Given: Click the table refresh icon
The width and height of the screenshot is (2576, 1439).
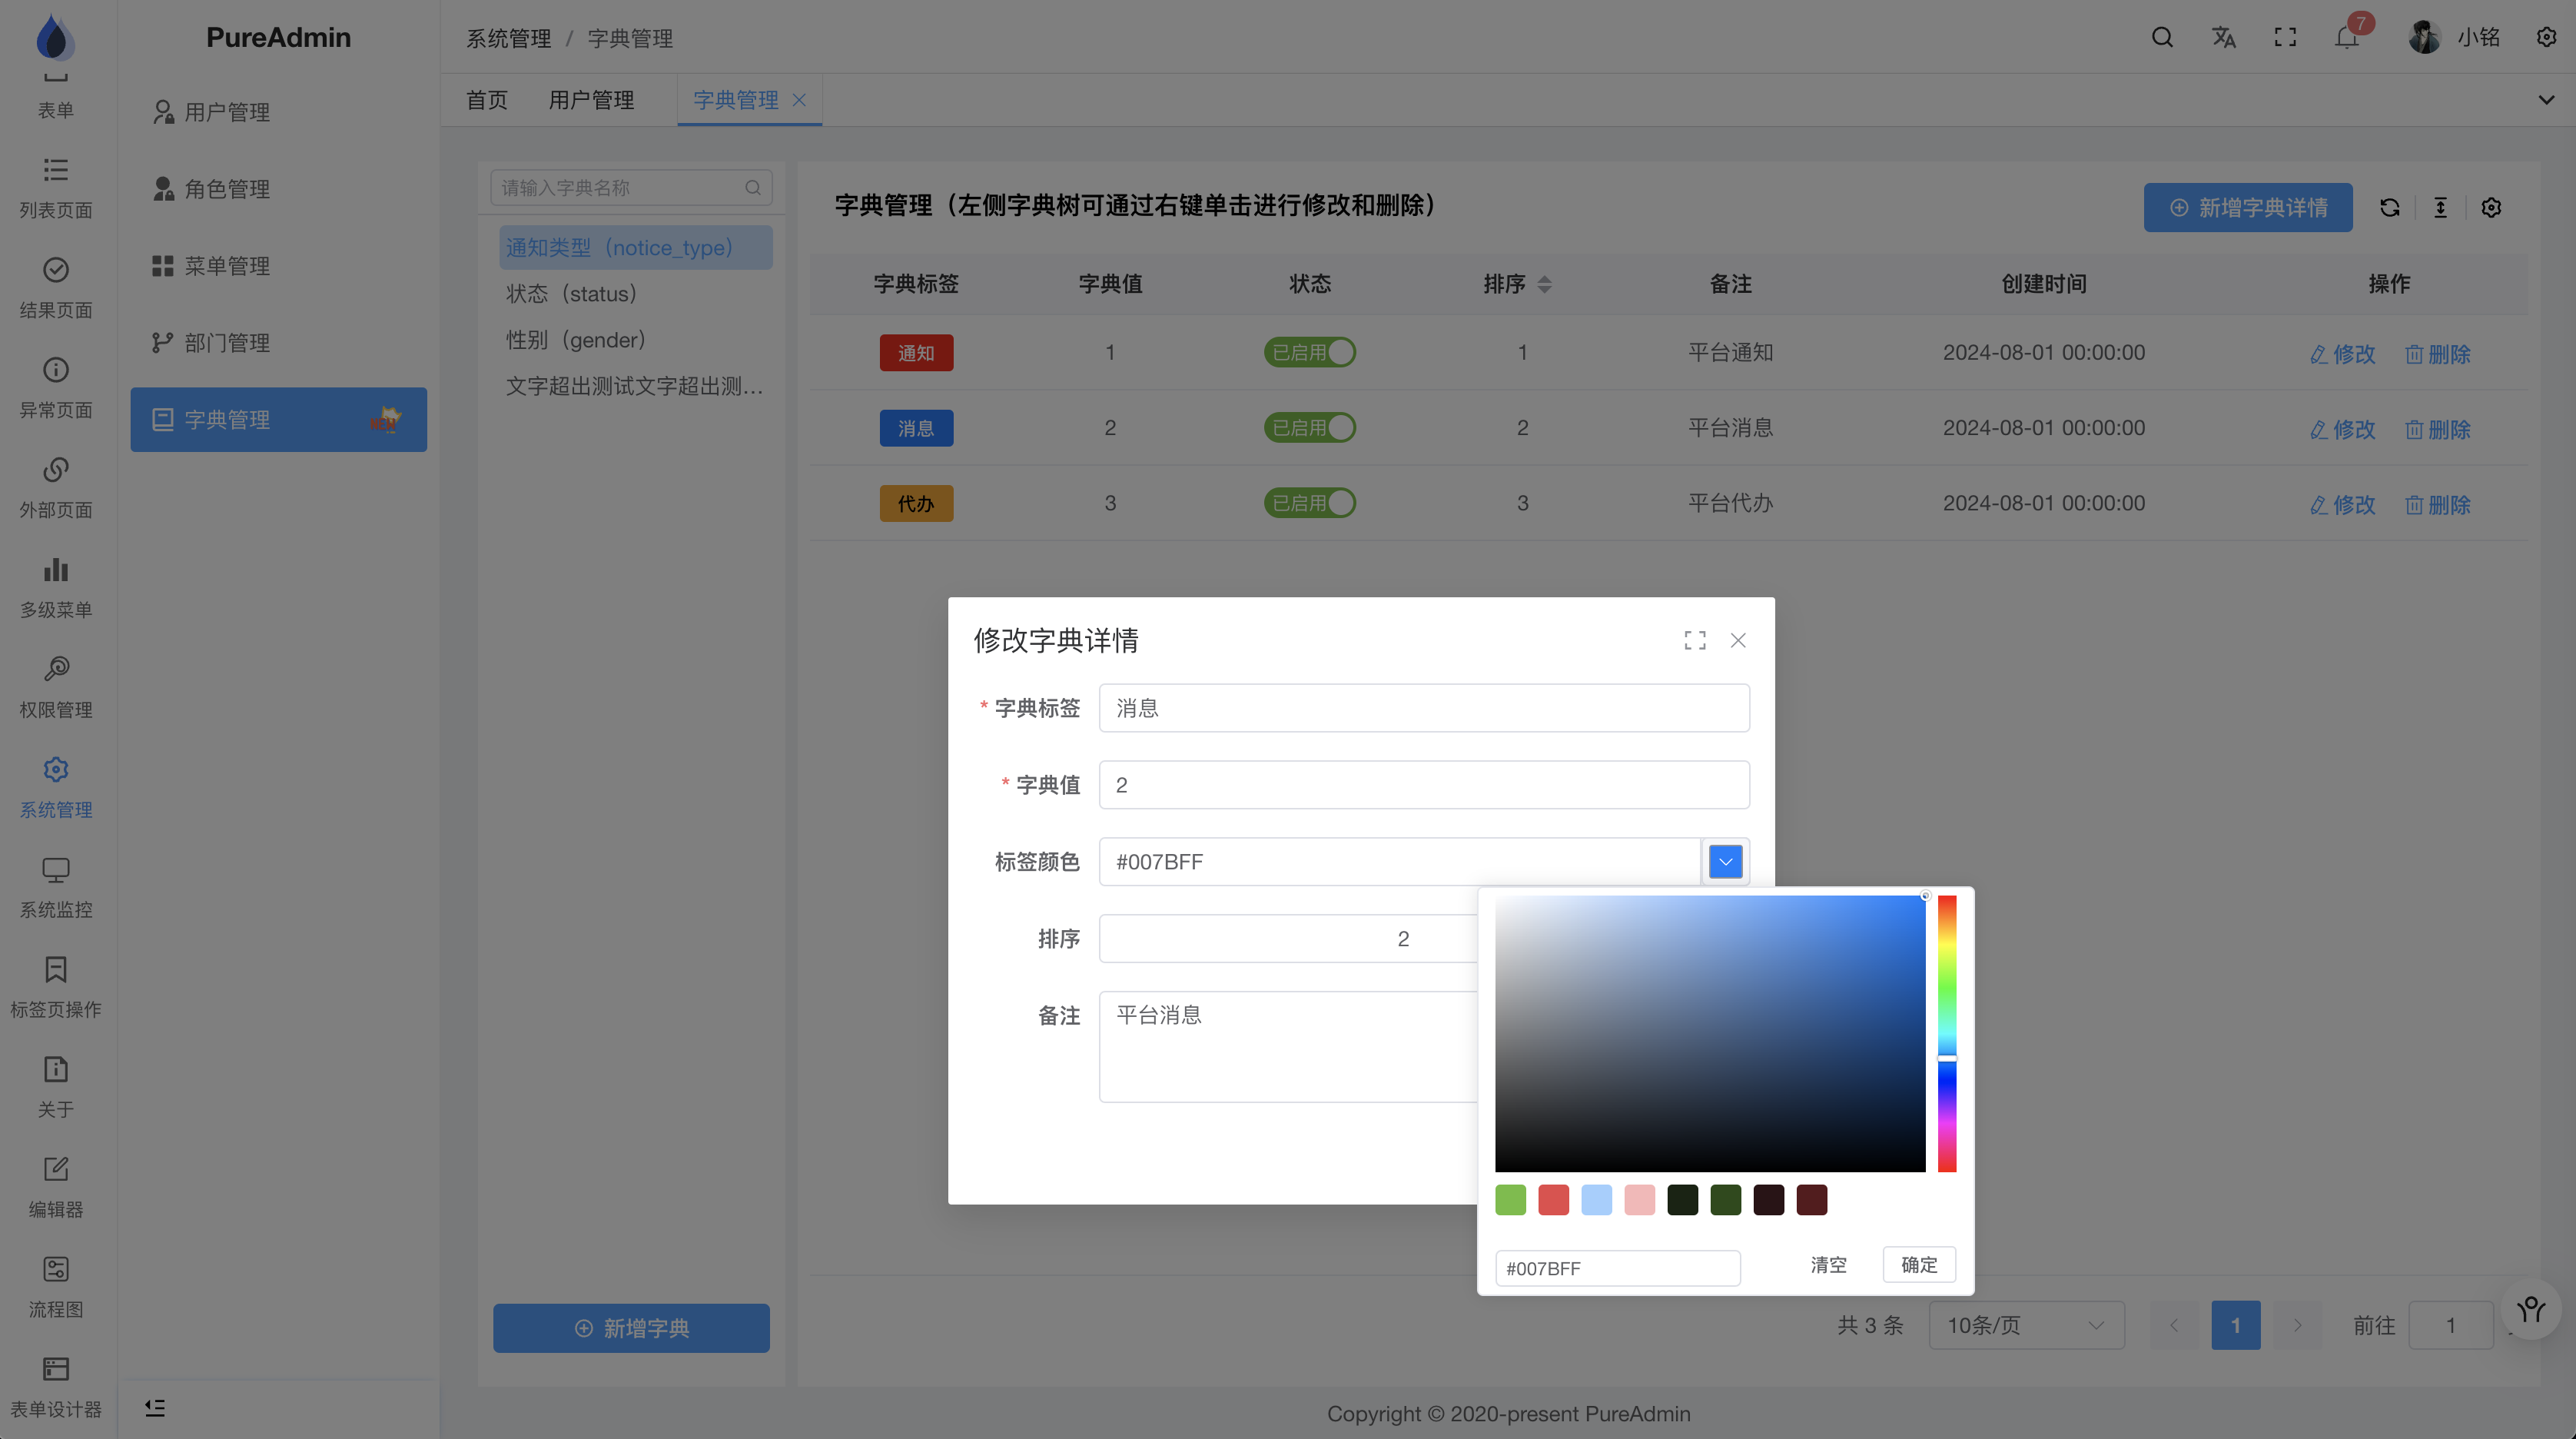Looking at the screenshot, I should pyautogui.click(x=2390, y=207).
